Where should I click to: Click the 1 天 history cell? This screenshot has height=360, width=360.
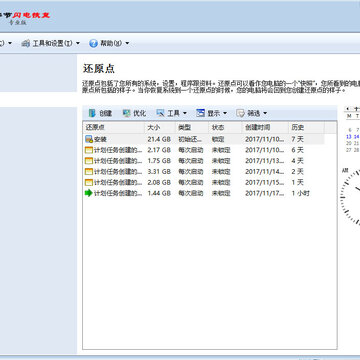[298, 182]
